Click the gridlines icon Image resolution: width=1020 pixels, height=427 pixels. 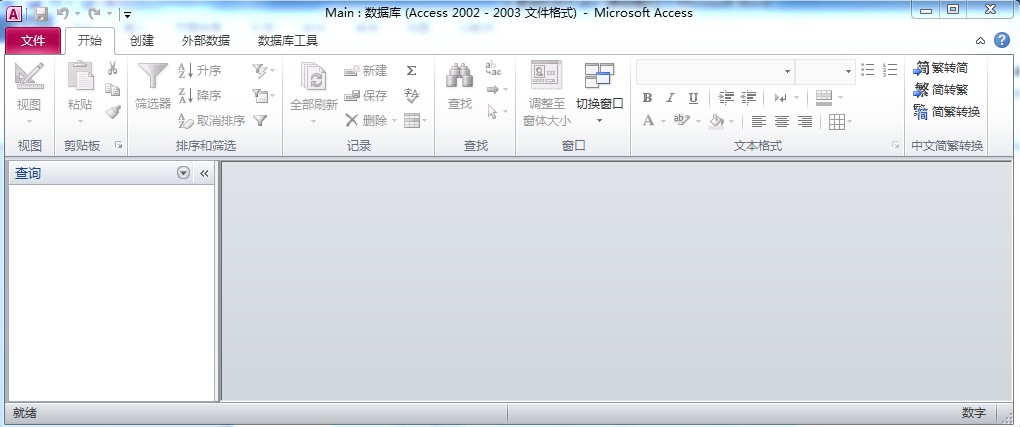[837, 122]
